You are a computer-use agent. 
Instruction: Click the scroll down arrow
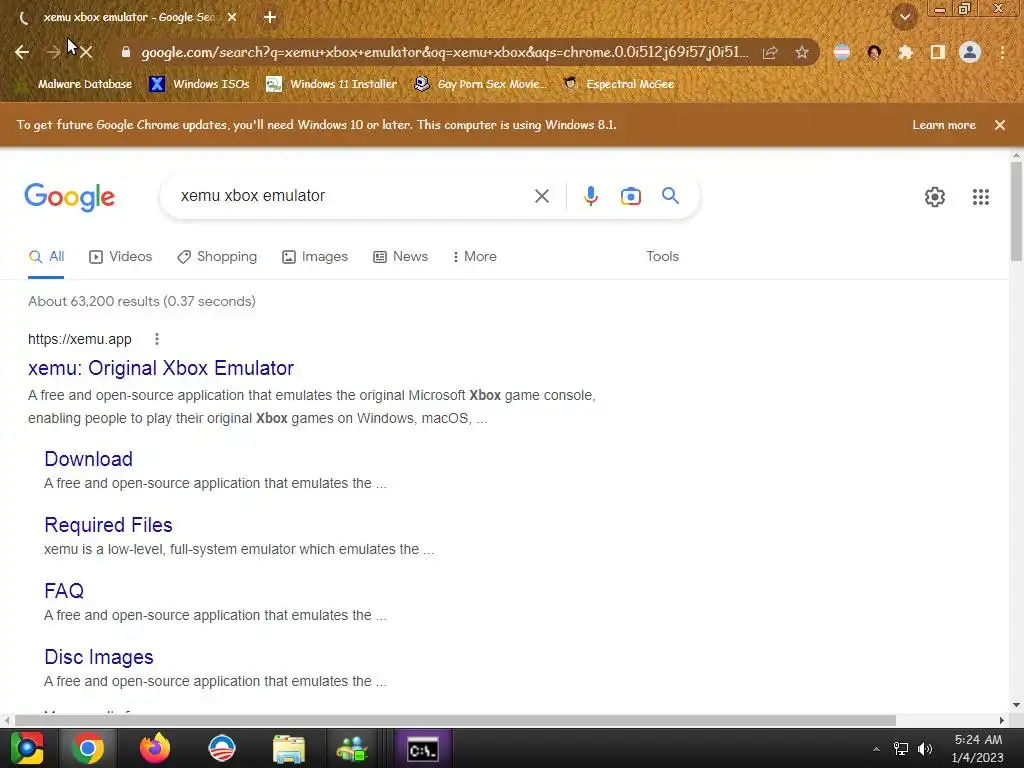[x=1016, y=705]
